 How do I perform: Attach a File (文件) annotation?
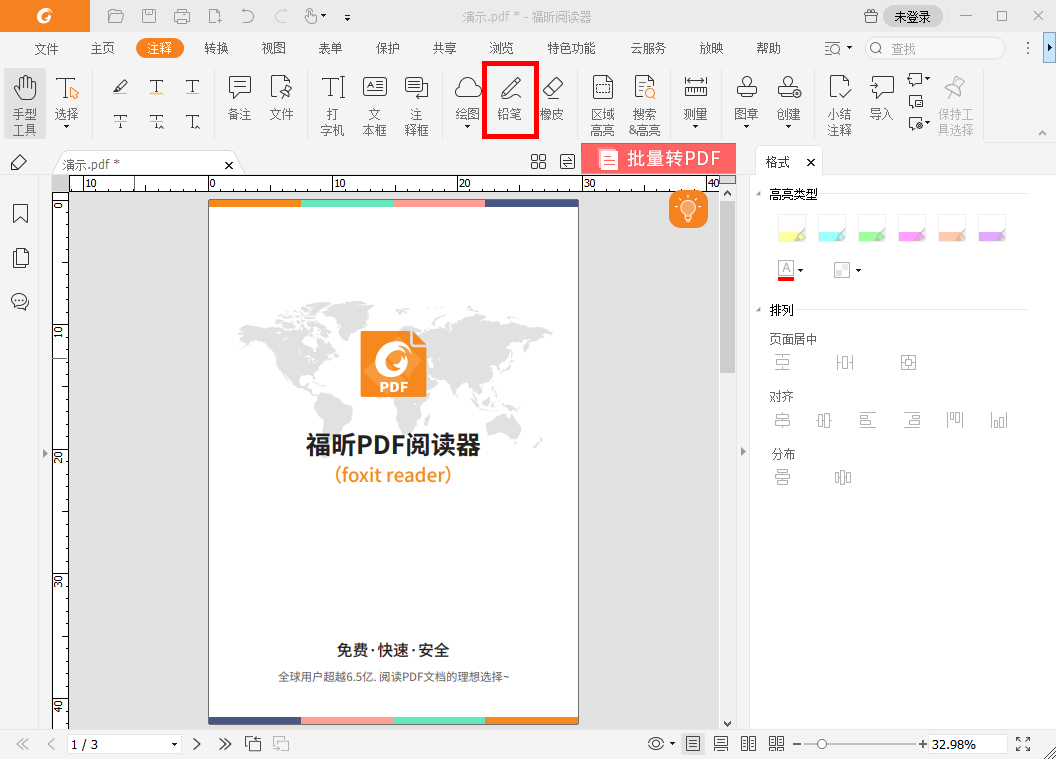click(282, 98)
